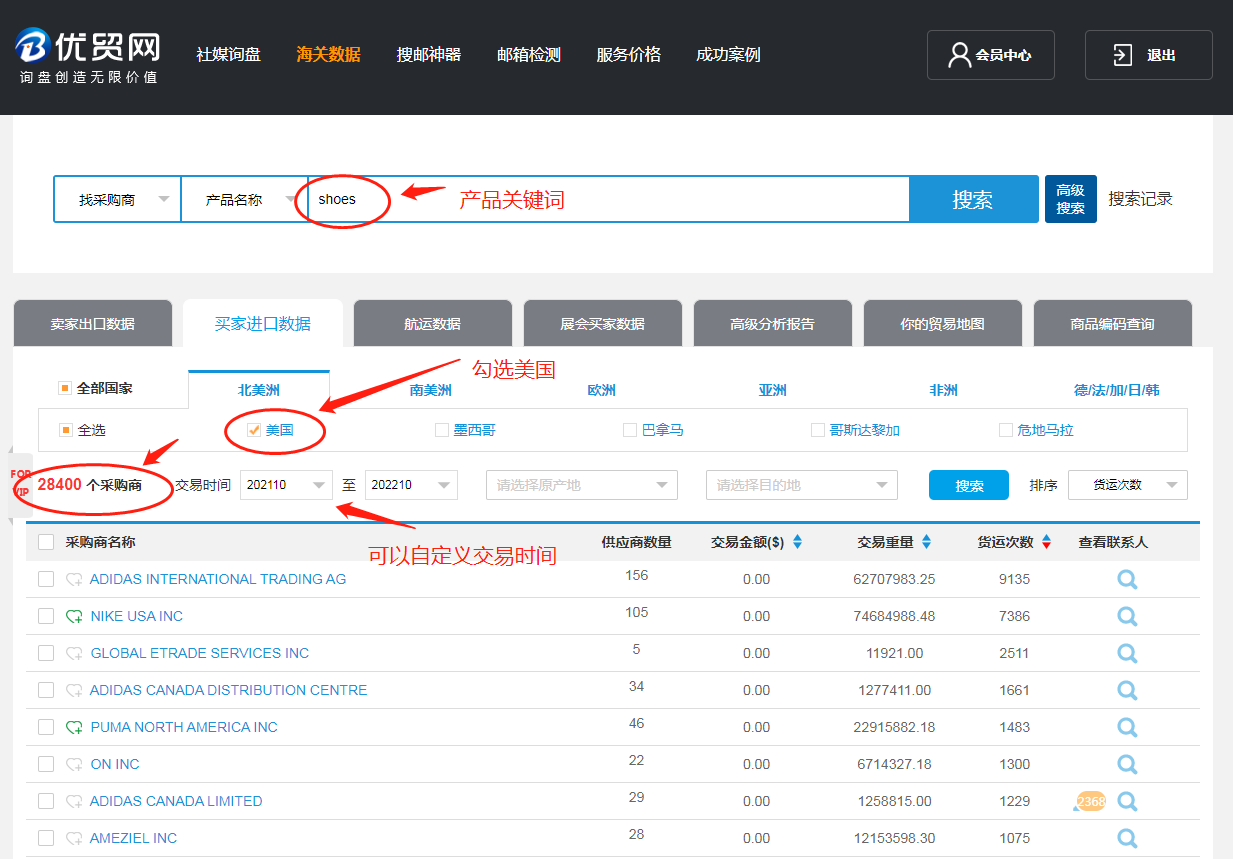Tick the checkbox for GLOBAL ETRADE SERVICES INC

46,653
